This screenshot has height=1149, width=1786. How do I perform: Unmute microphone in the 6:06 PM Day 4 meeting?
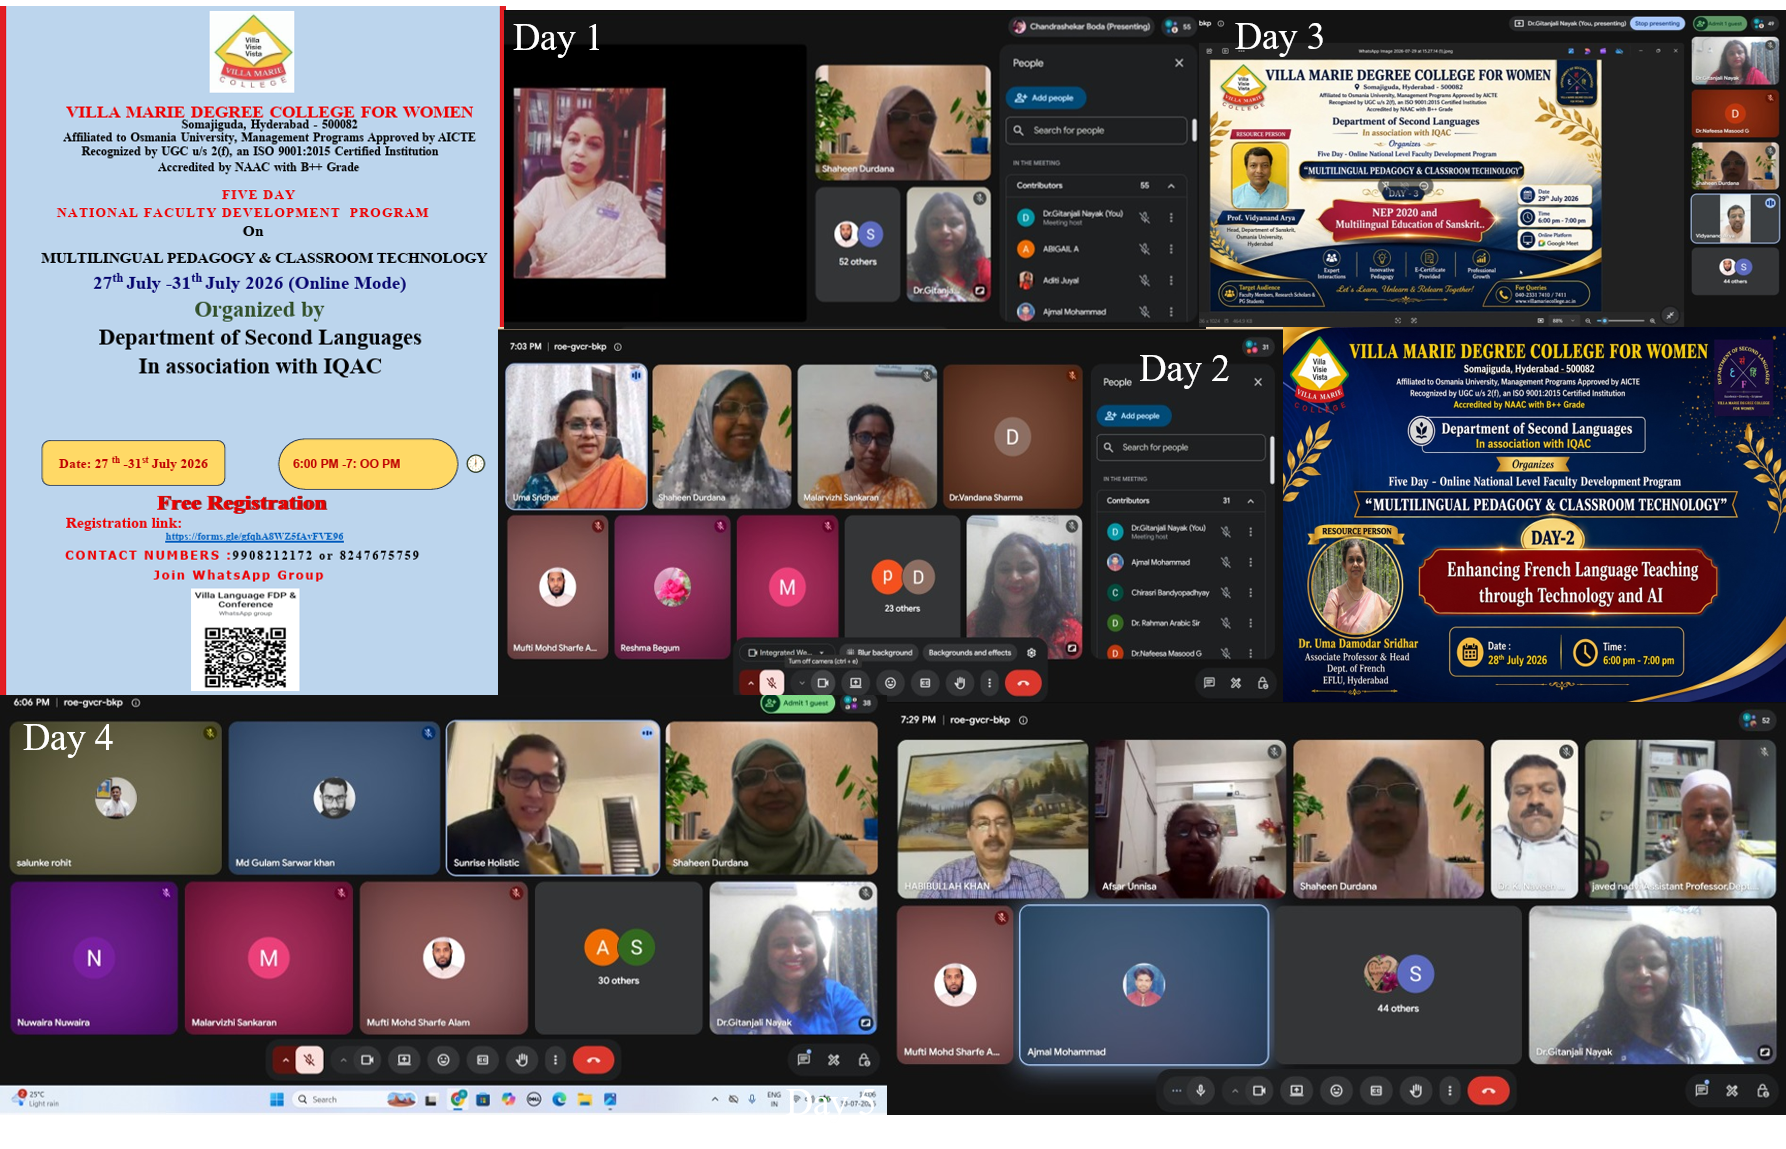coord(309,1059)
